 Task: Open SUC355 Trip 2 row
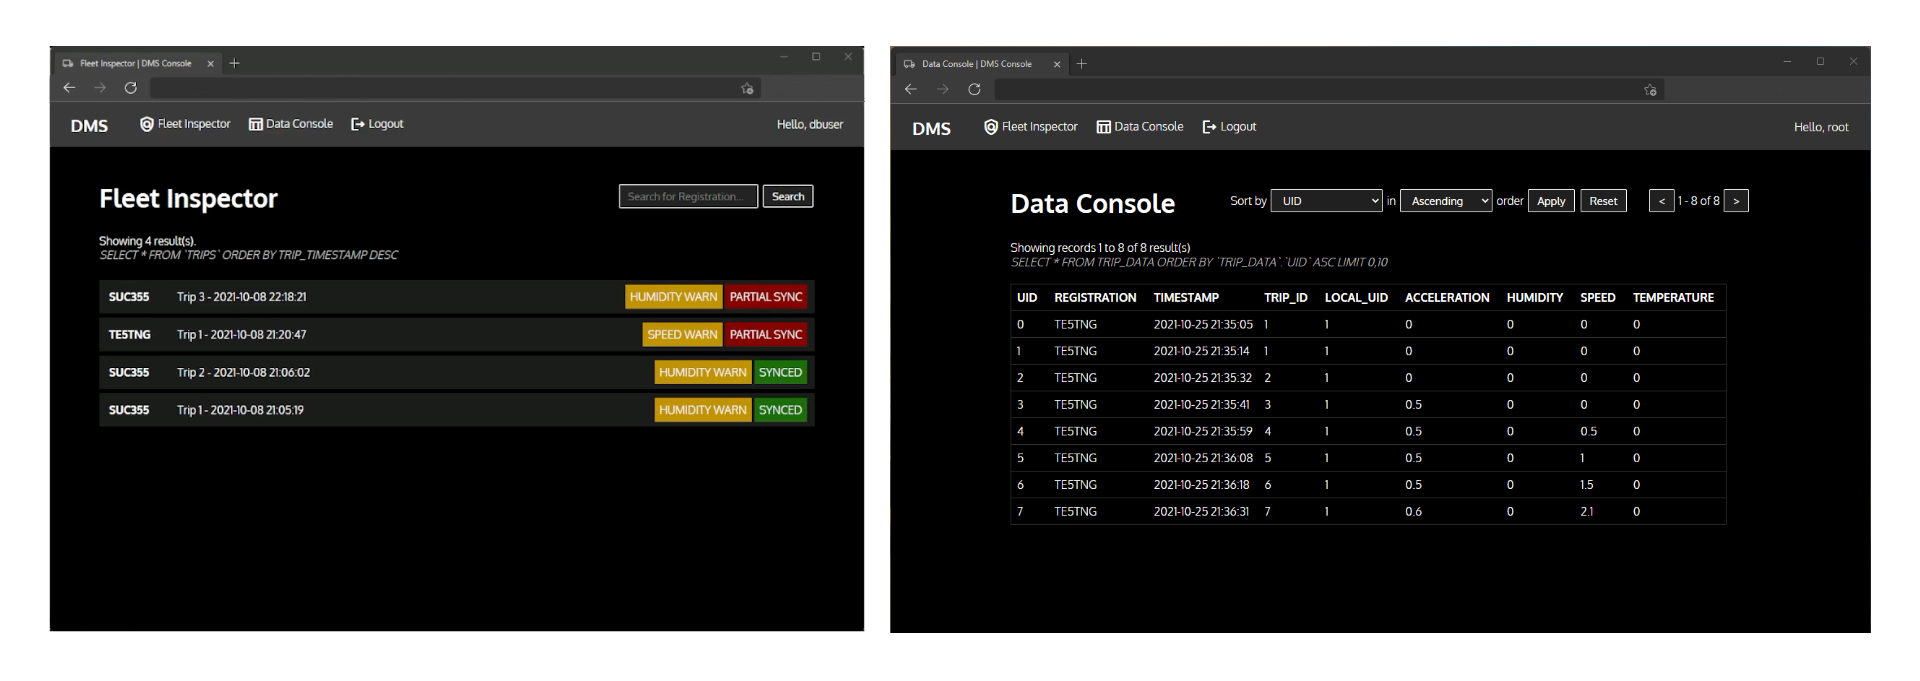(456, 372)
